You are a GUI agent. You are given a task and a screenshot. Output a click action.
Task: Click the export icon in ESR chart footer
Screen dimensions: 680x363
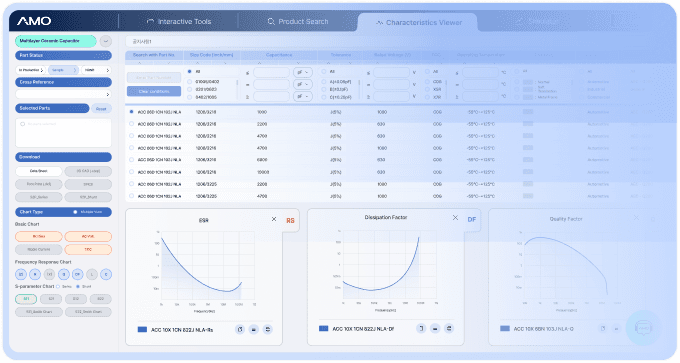(x=240, y=330)
